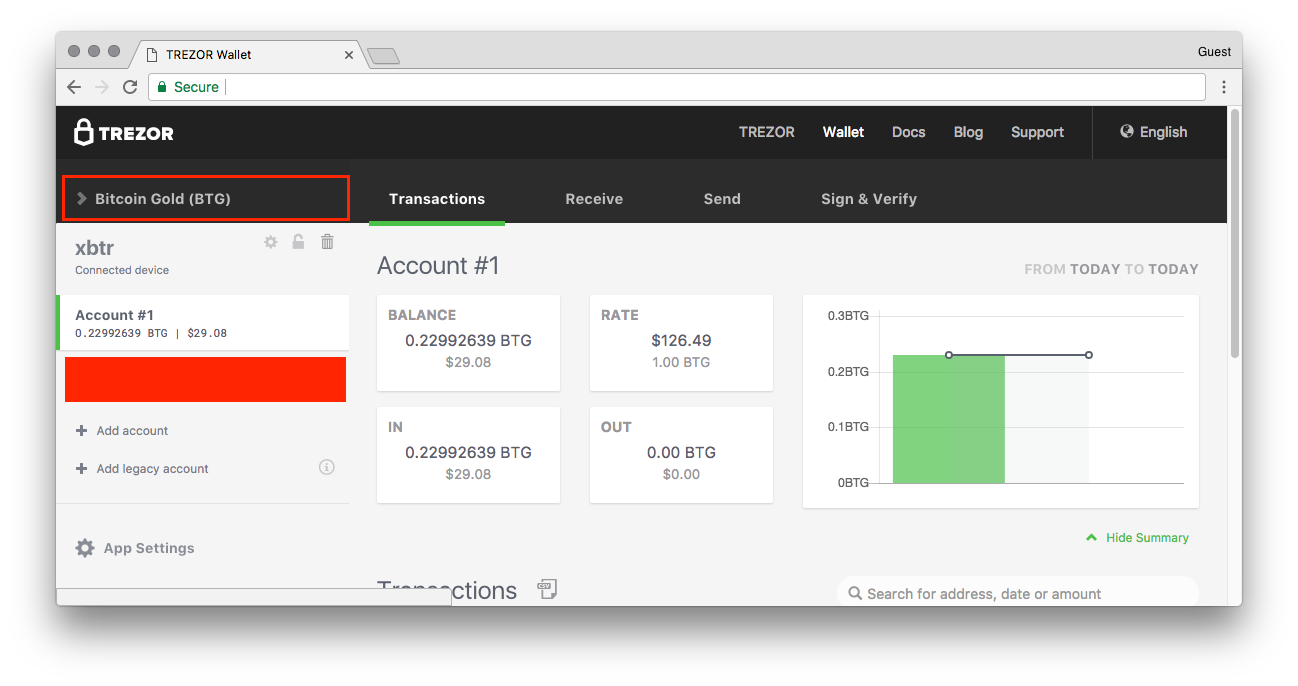The height and width of the screenshot is (686, 1298).
Task: Click the 0.3BTG axis label
Action: 848,316
